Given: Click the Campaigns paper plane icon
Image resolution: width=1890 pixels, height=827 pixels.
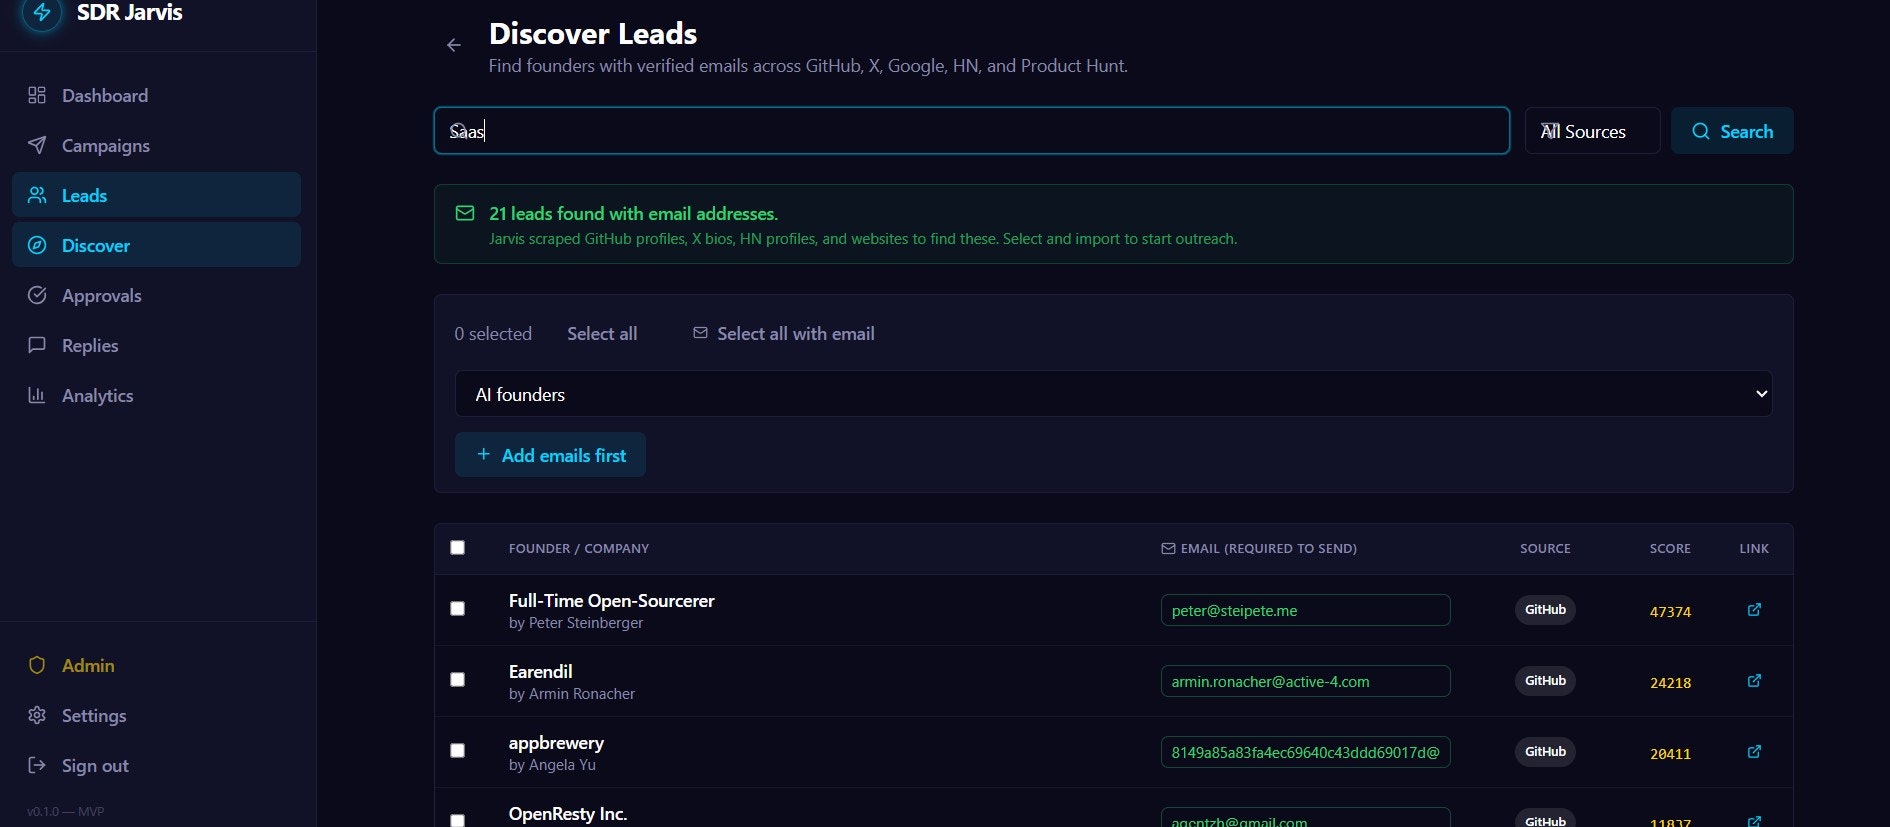Looking at the screenshot, I should coord(37,145).
